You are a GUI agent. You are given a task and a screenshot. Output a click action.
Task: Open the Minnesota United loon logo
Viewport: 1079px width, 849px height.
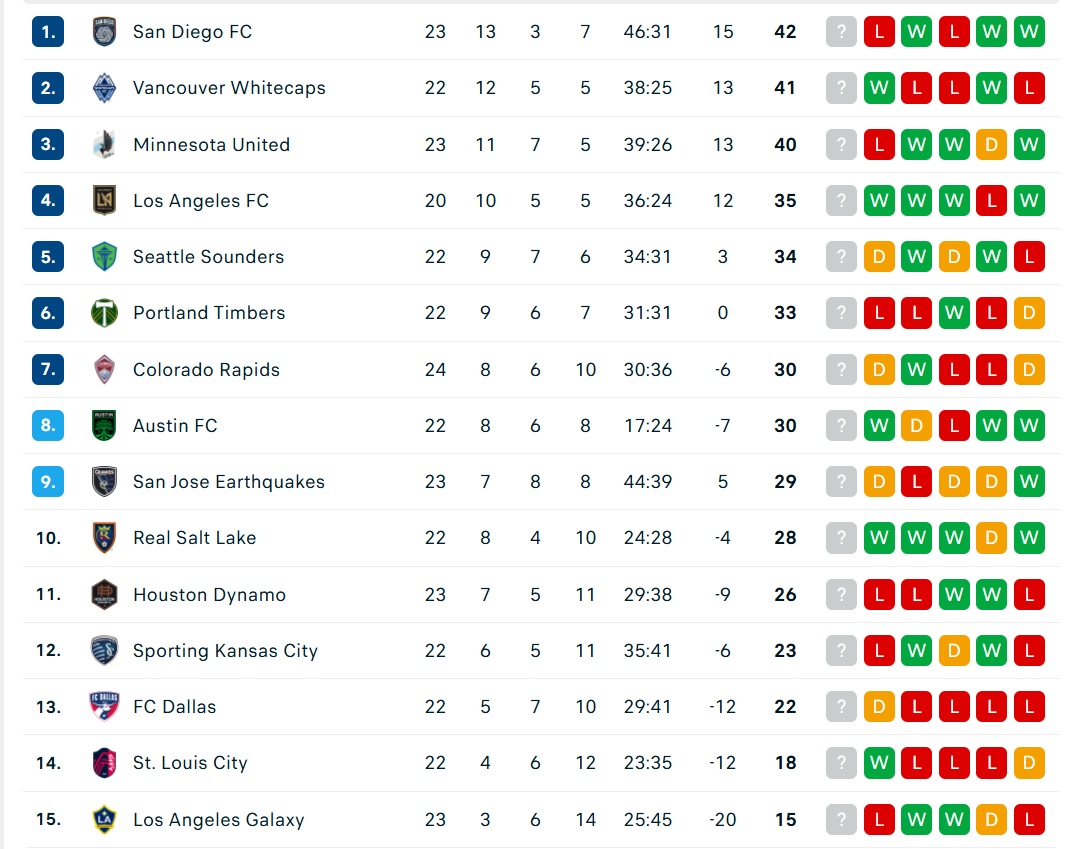coord(105,144)
